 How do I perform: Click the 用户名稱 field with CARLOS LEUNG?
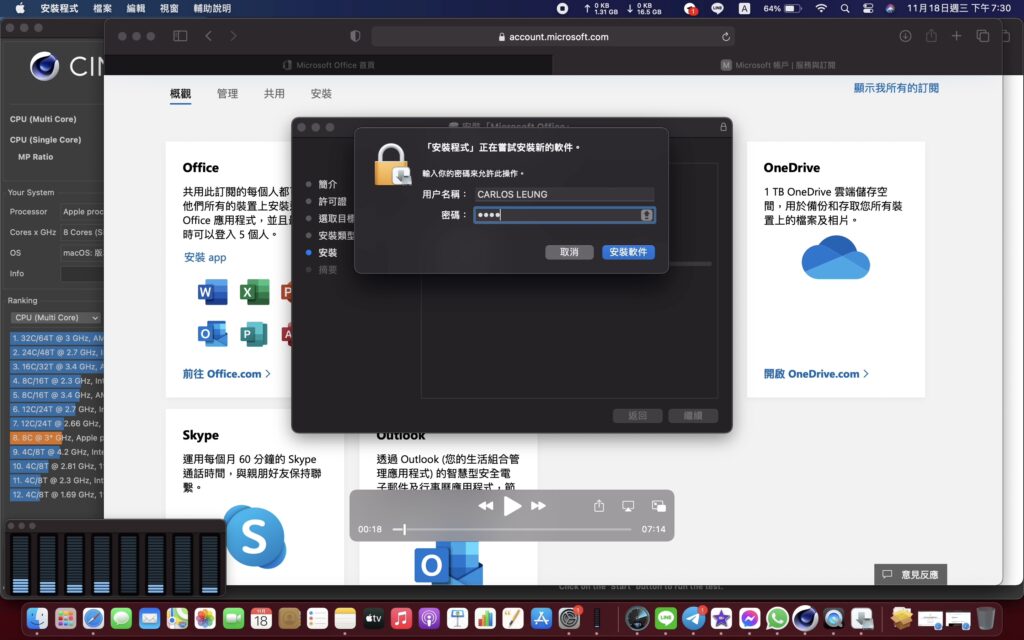pyautogui.click(x=564, y=194)
